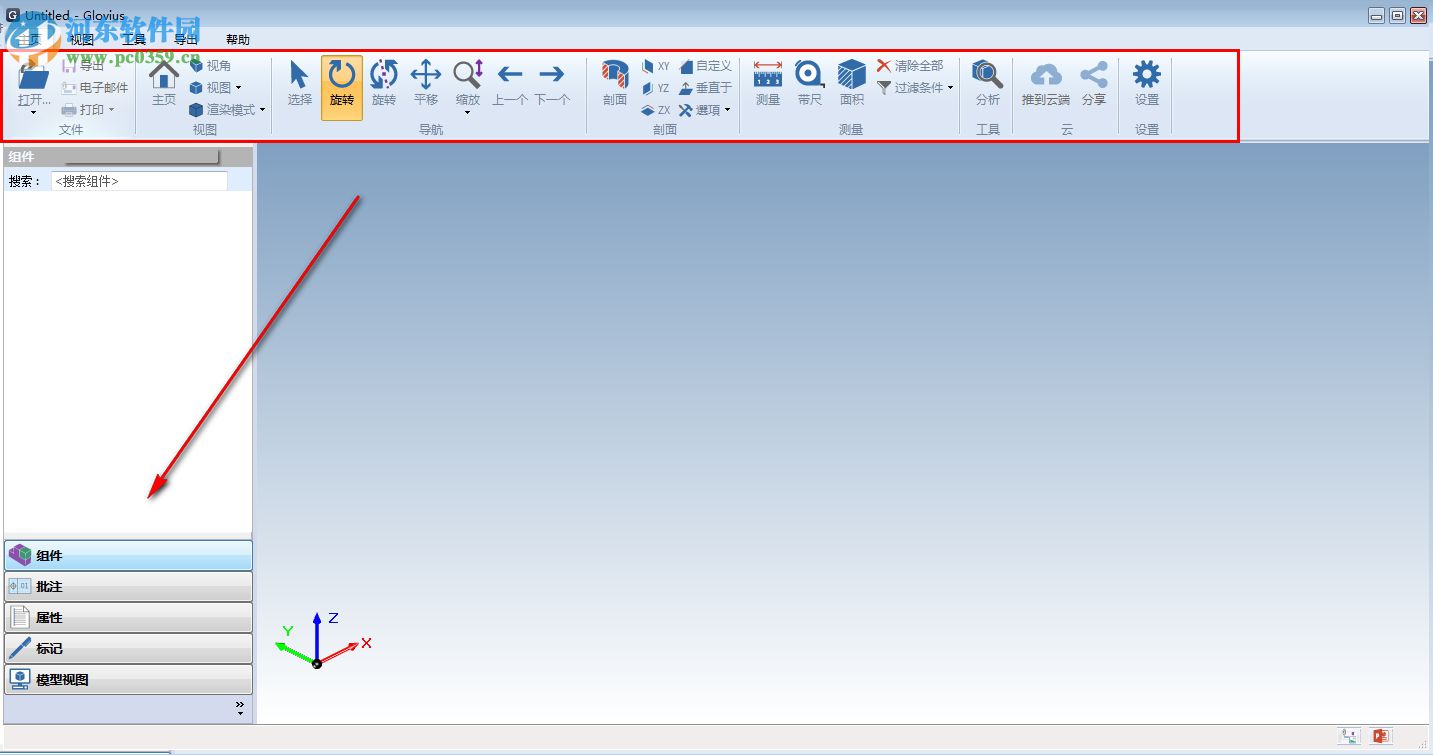Open the 渲染模式 render mode dropdown

coord(262,110)
